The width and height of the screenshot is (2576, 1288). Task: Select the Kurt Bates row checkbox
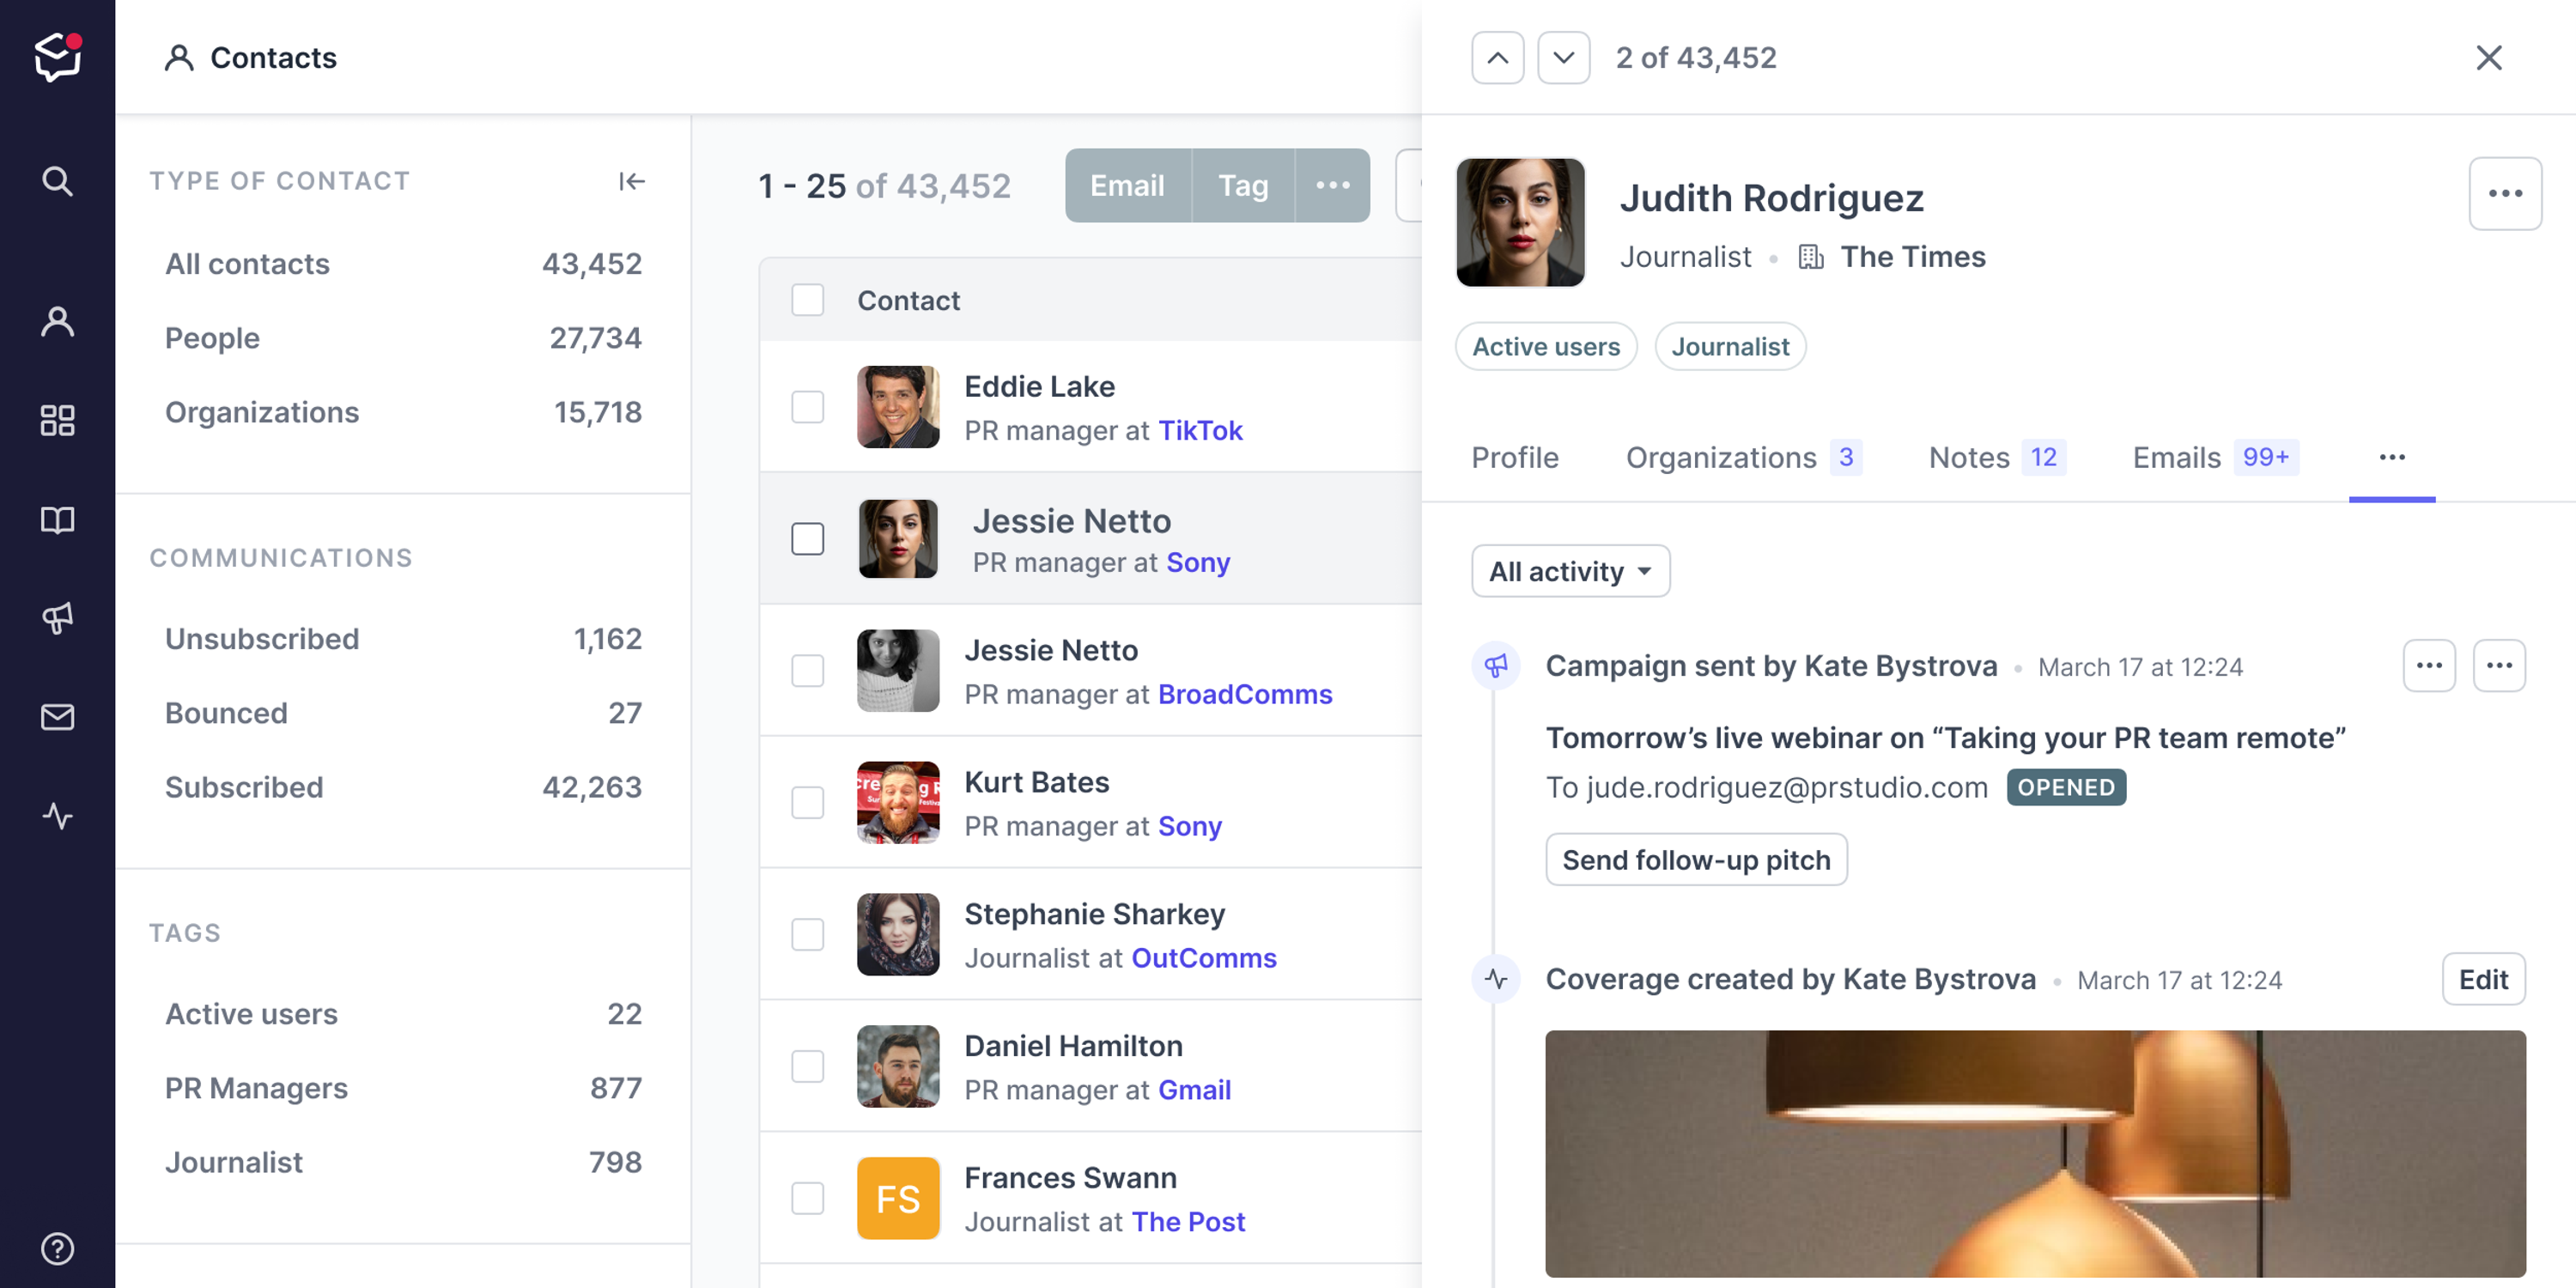click(x=807, y=802)
